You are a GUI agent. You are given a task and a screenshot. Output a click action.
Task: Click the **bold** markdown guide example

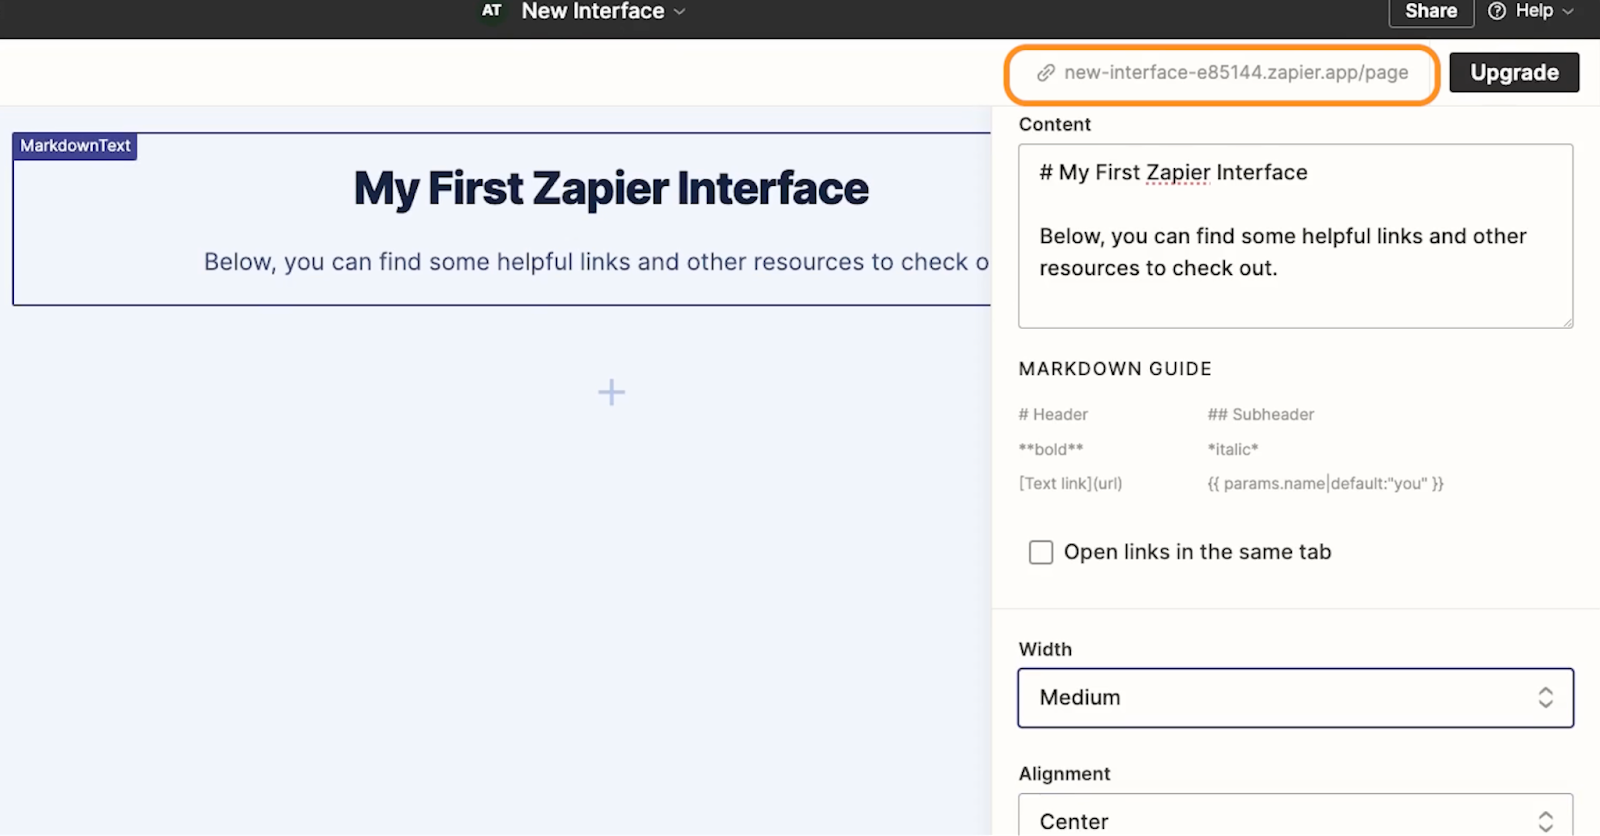[x=1051, y=449]
